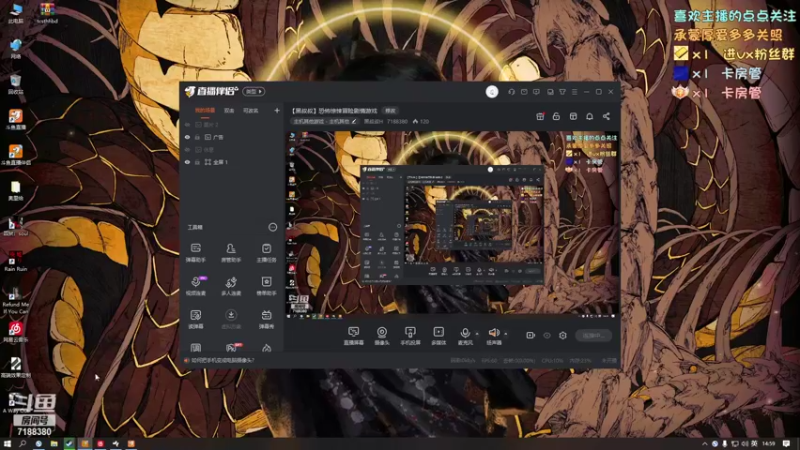Open the square star tool beside 多人连麦
Image resolution: width=800 pixels, height=450 pixels.
click(x=266, y=286)
